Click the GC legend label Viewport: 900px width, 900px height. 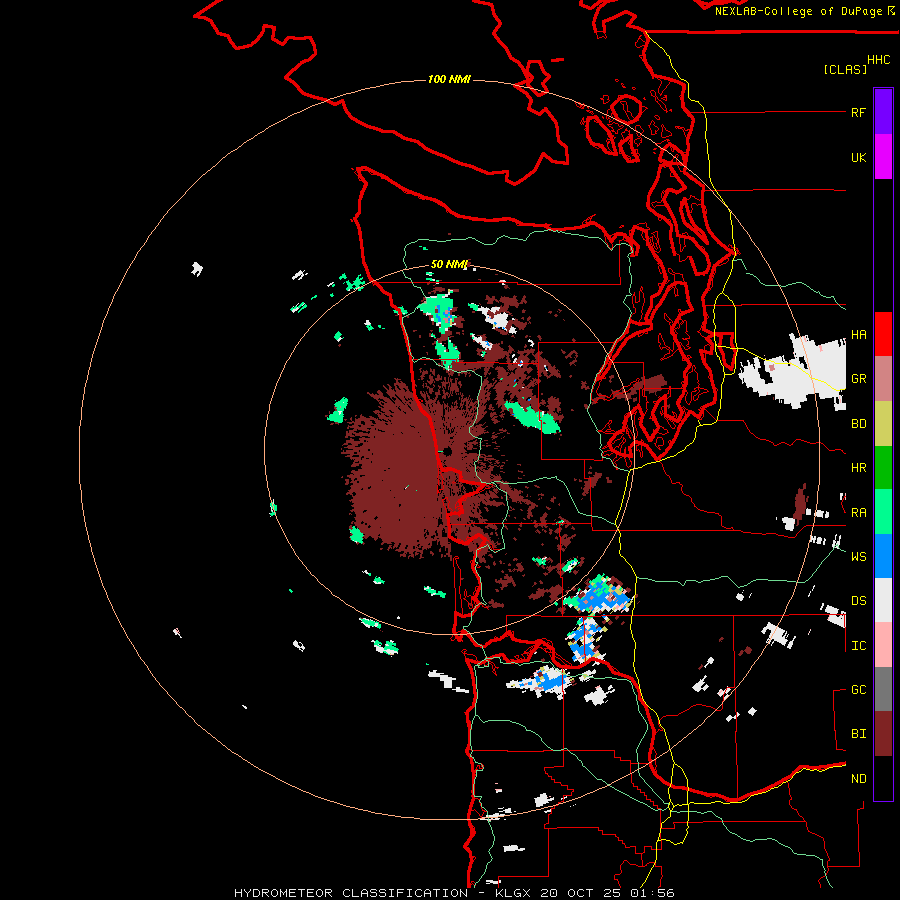(x=858, y=690)
